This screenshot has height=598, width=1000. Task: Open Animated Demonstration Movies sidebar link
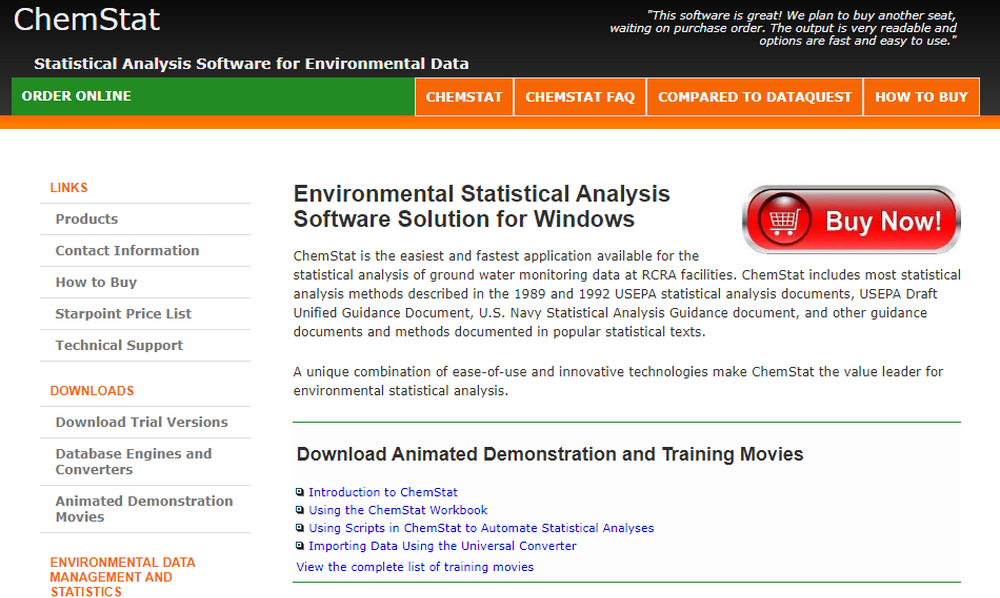click(144, 509)
